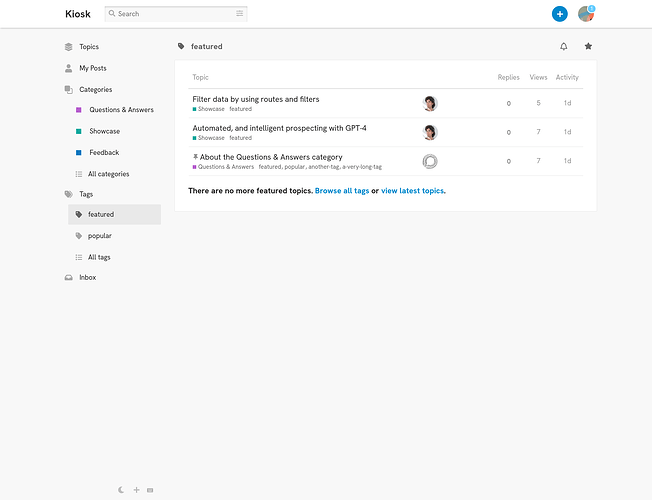Click the Search input field
The image size is (652, 500).
(x=172, y=14)
